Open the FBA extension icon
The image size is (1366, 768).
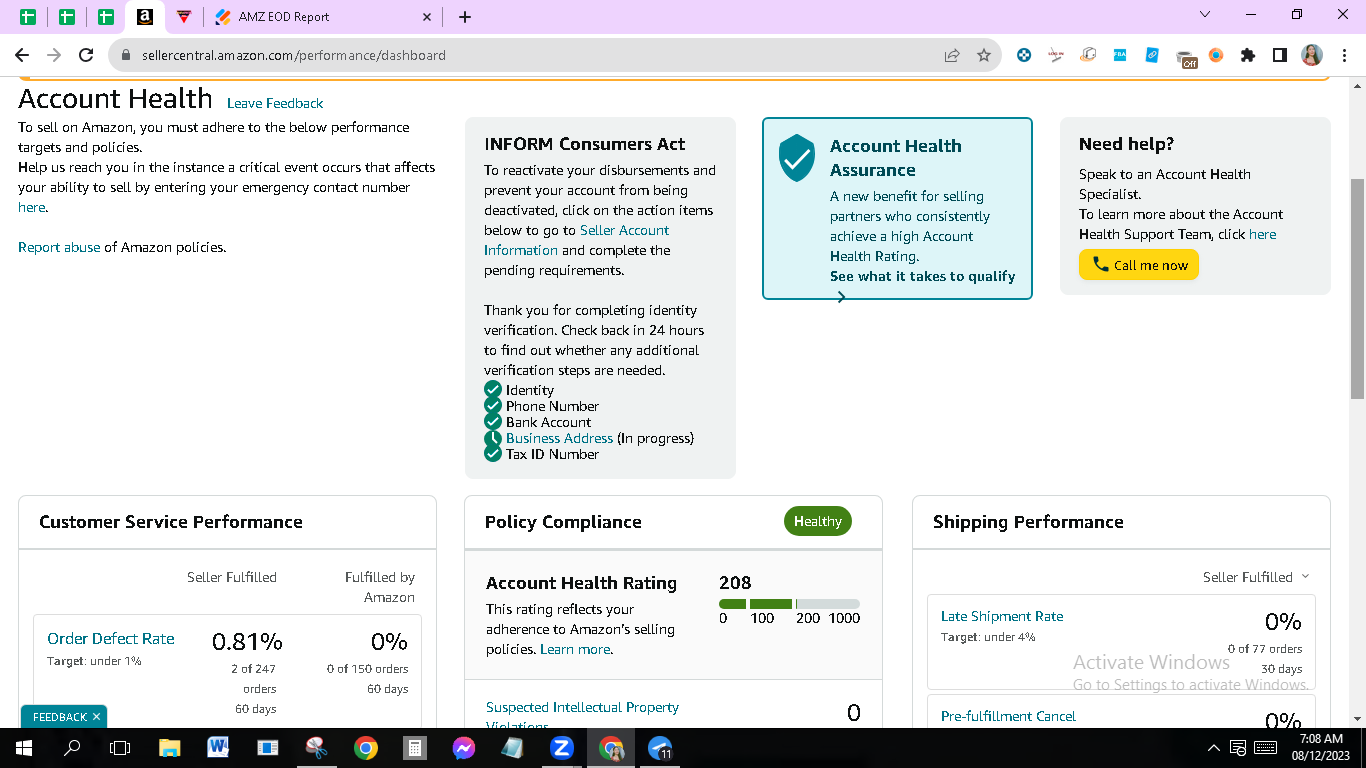[x=1120, y=56]
